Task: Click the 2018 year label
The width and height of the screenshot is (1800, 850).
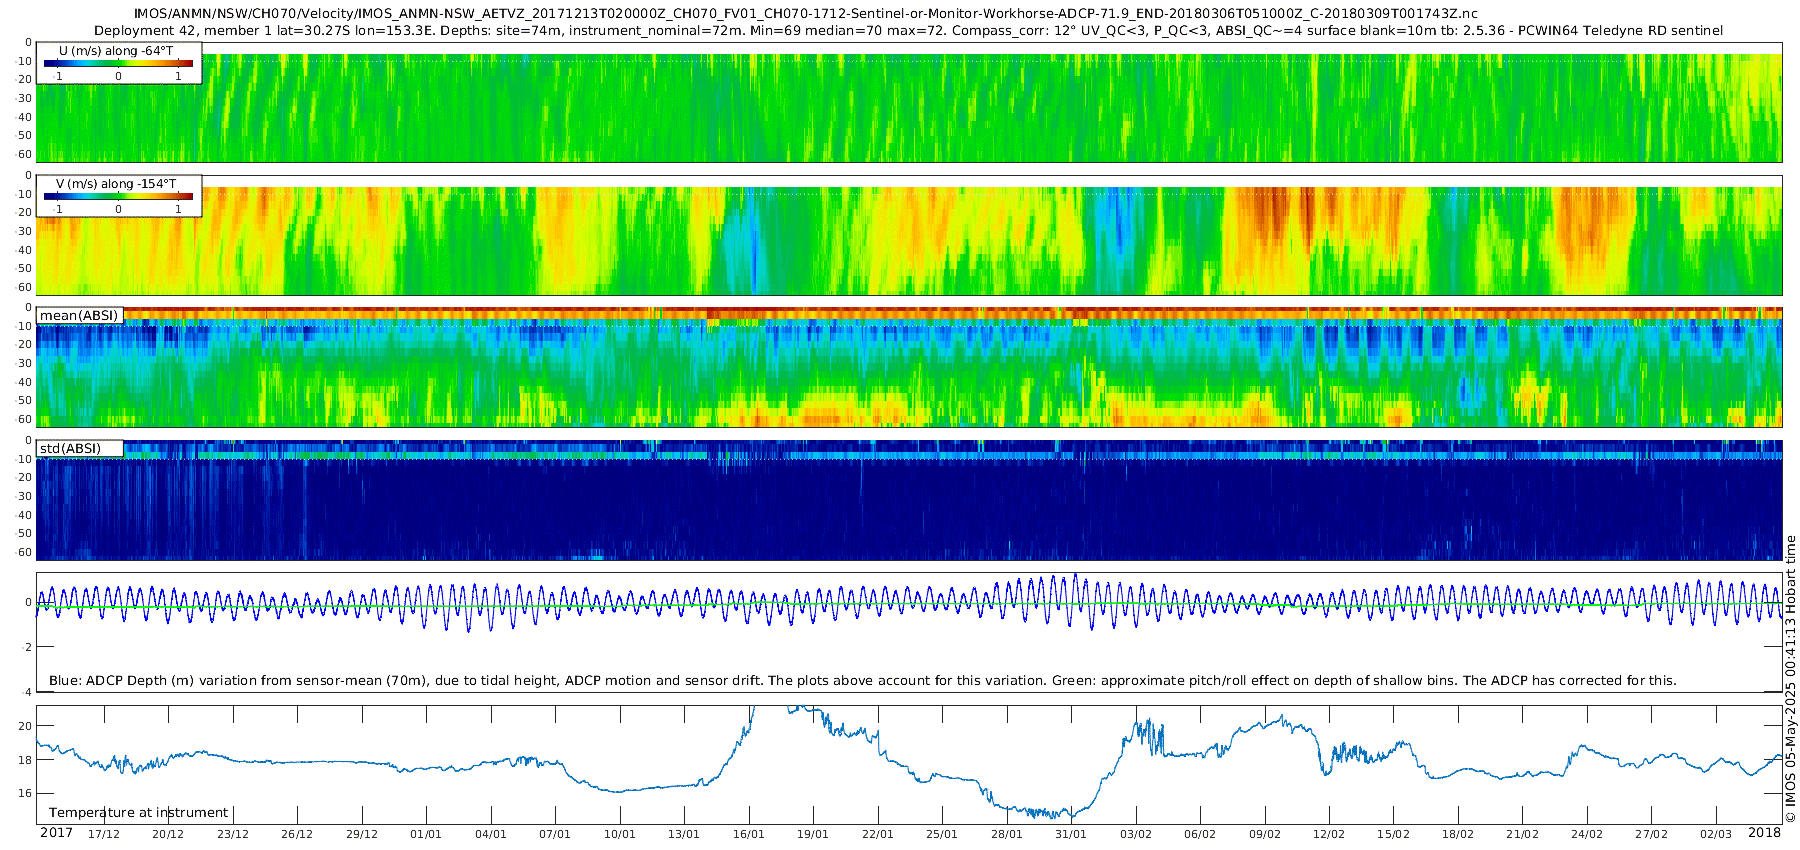Action: [x=1764, y=833]
